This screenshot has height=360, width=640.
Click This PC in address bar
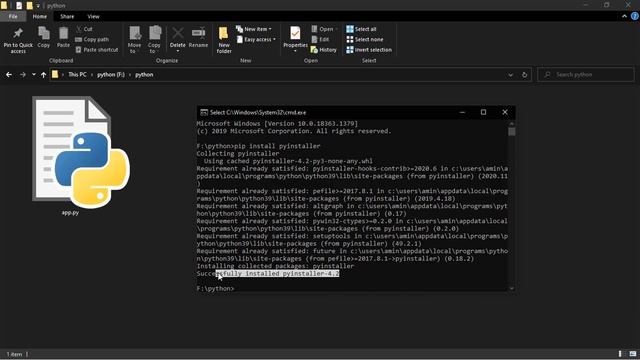click(77, 75)
